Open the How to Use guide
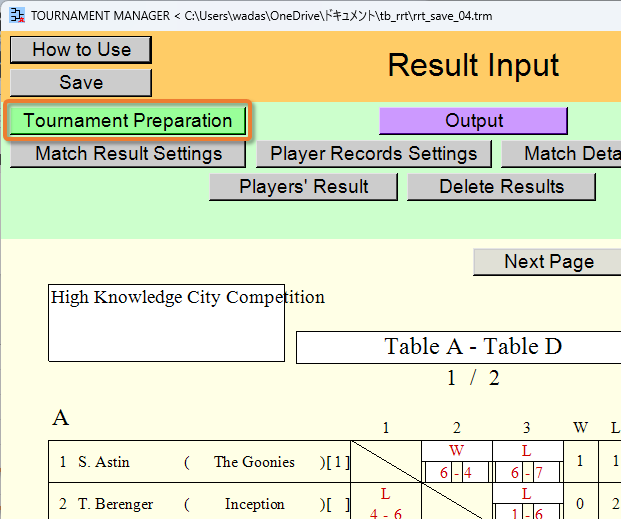Viewport: 621px width, 519px height. 81,50
